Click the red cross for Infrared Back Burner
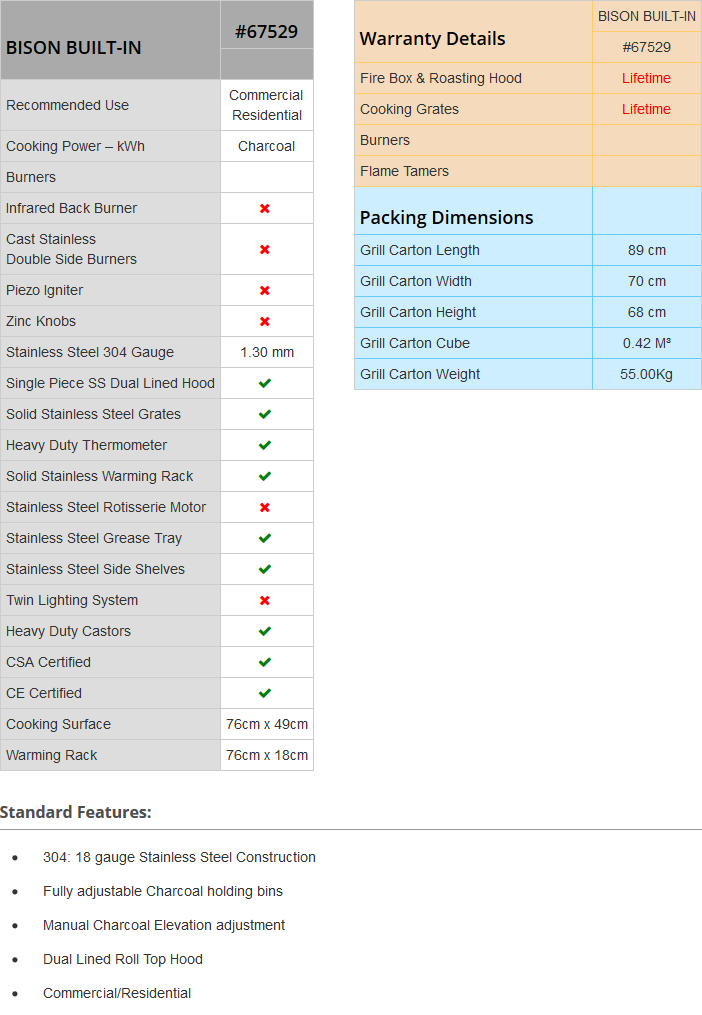The width and height of the screenshot is (702, 1015). 264,208
